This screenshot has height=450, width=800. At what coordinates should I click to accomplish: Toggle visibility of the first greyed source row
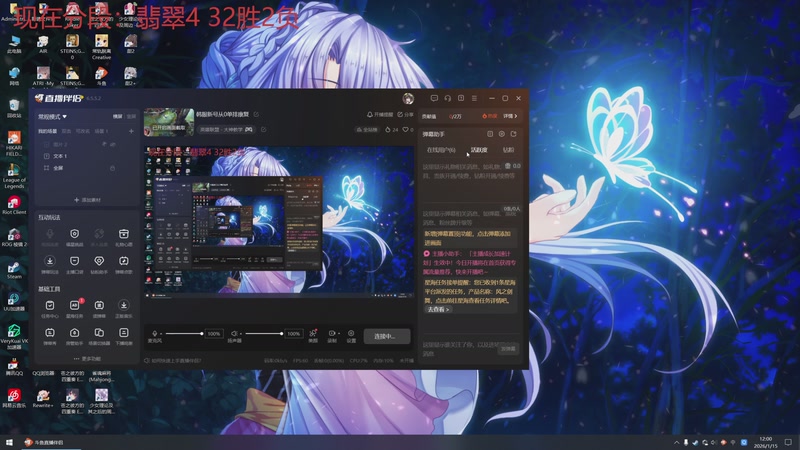coord(112,144)
